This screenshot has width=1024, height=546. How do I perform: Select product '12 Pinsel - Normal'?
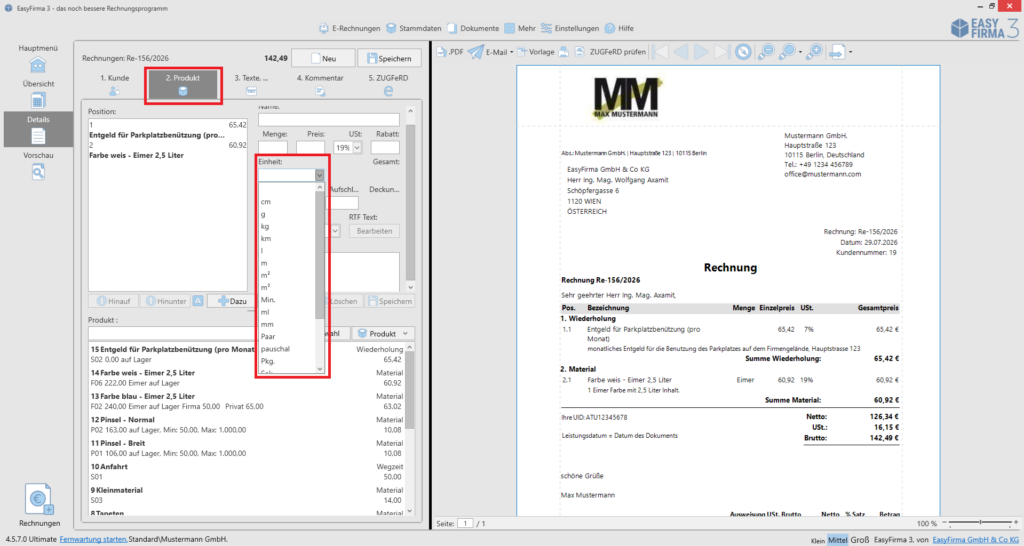click(247, 425)
